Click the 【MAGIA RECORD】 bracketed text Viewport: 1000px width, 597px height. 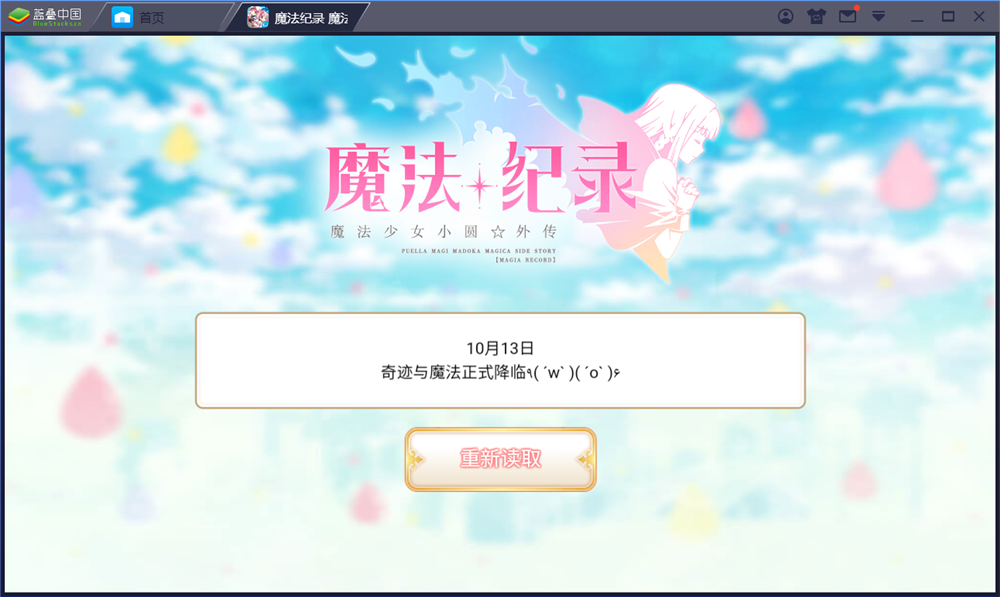[x=526, y=260]
